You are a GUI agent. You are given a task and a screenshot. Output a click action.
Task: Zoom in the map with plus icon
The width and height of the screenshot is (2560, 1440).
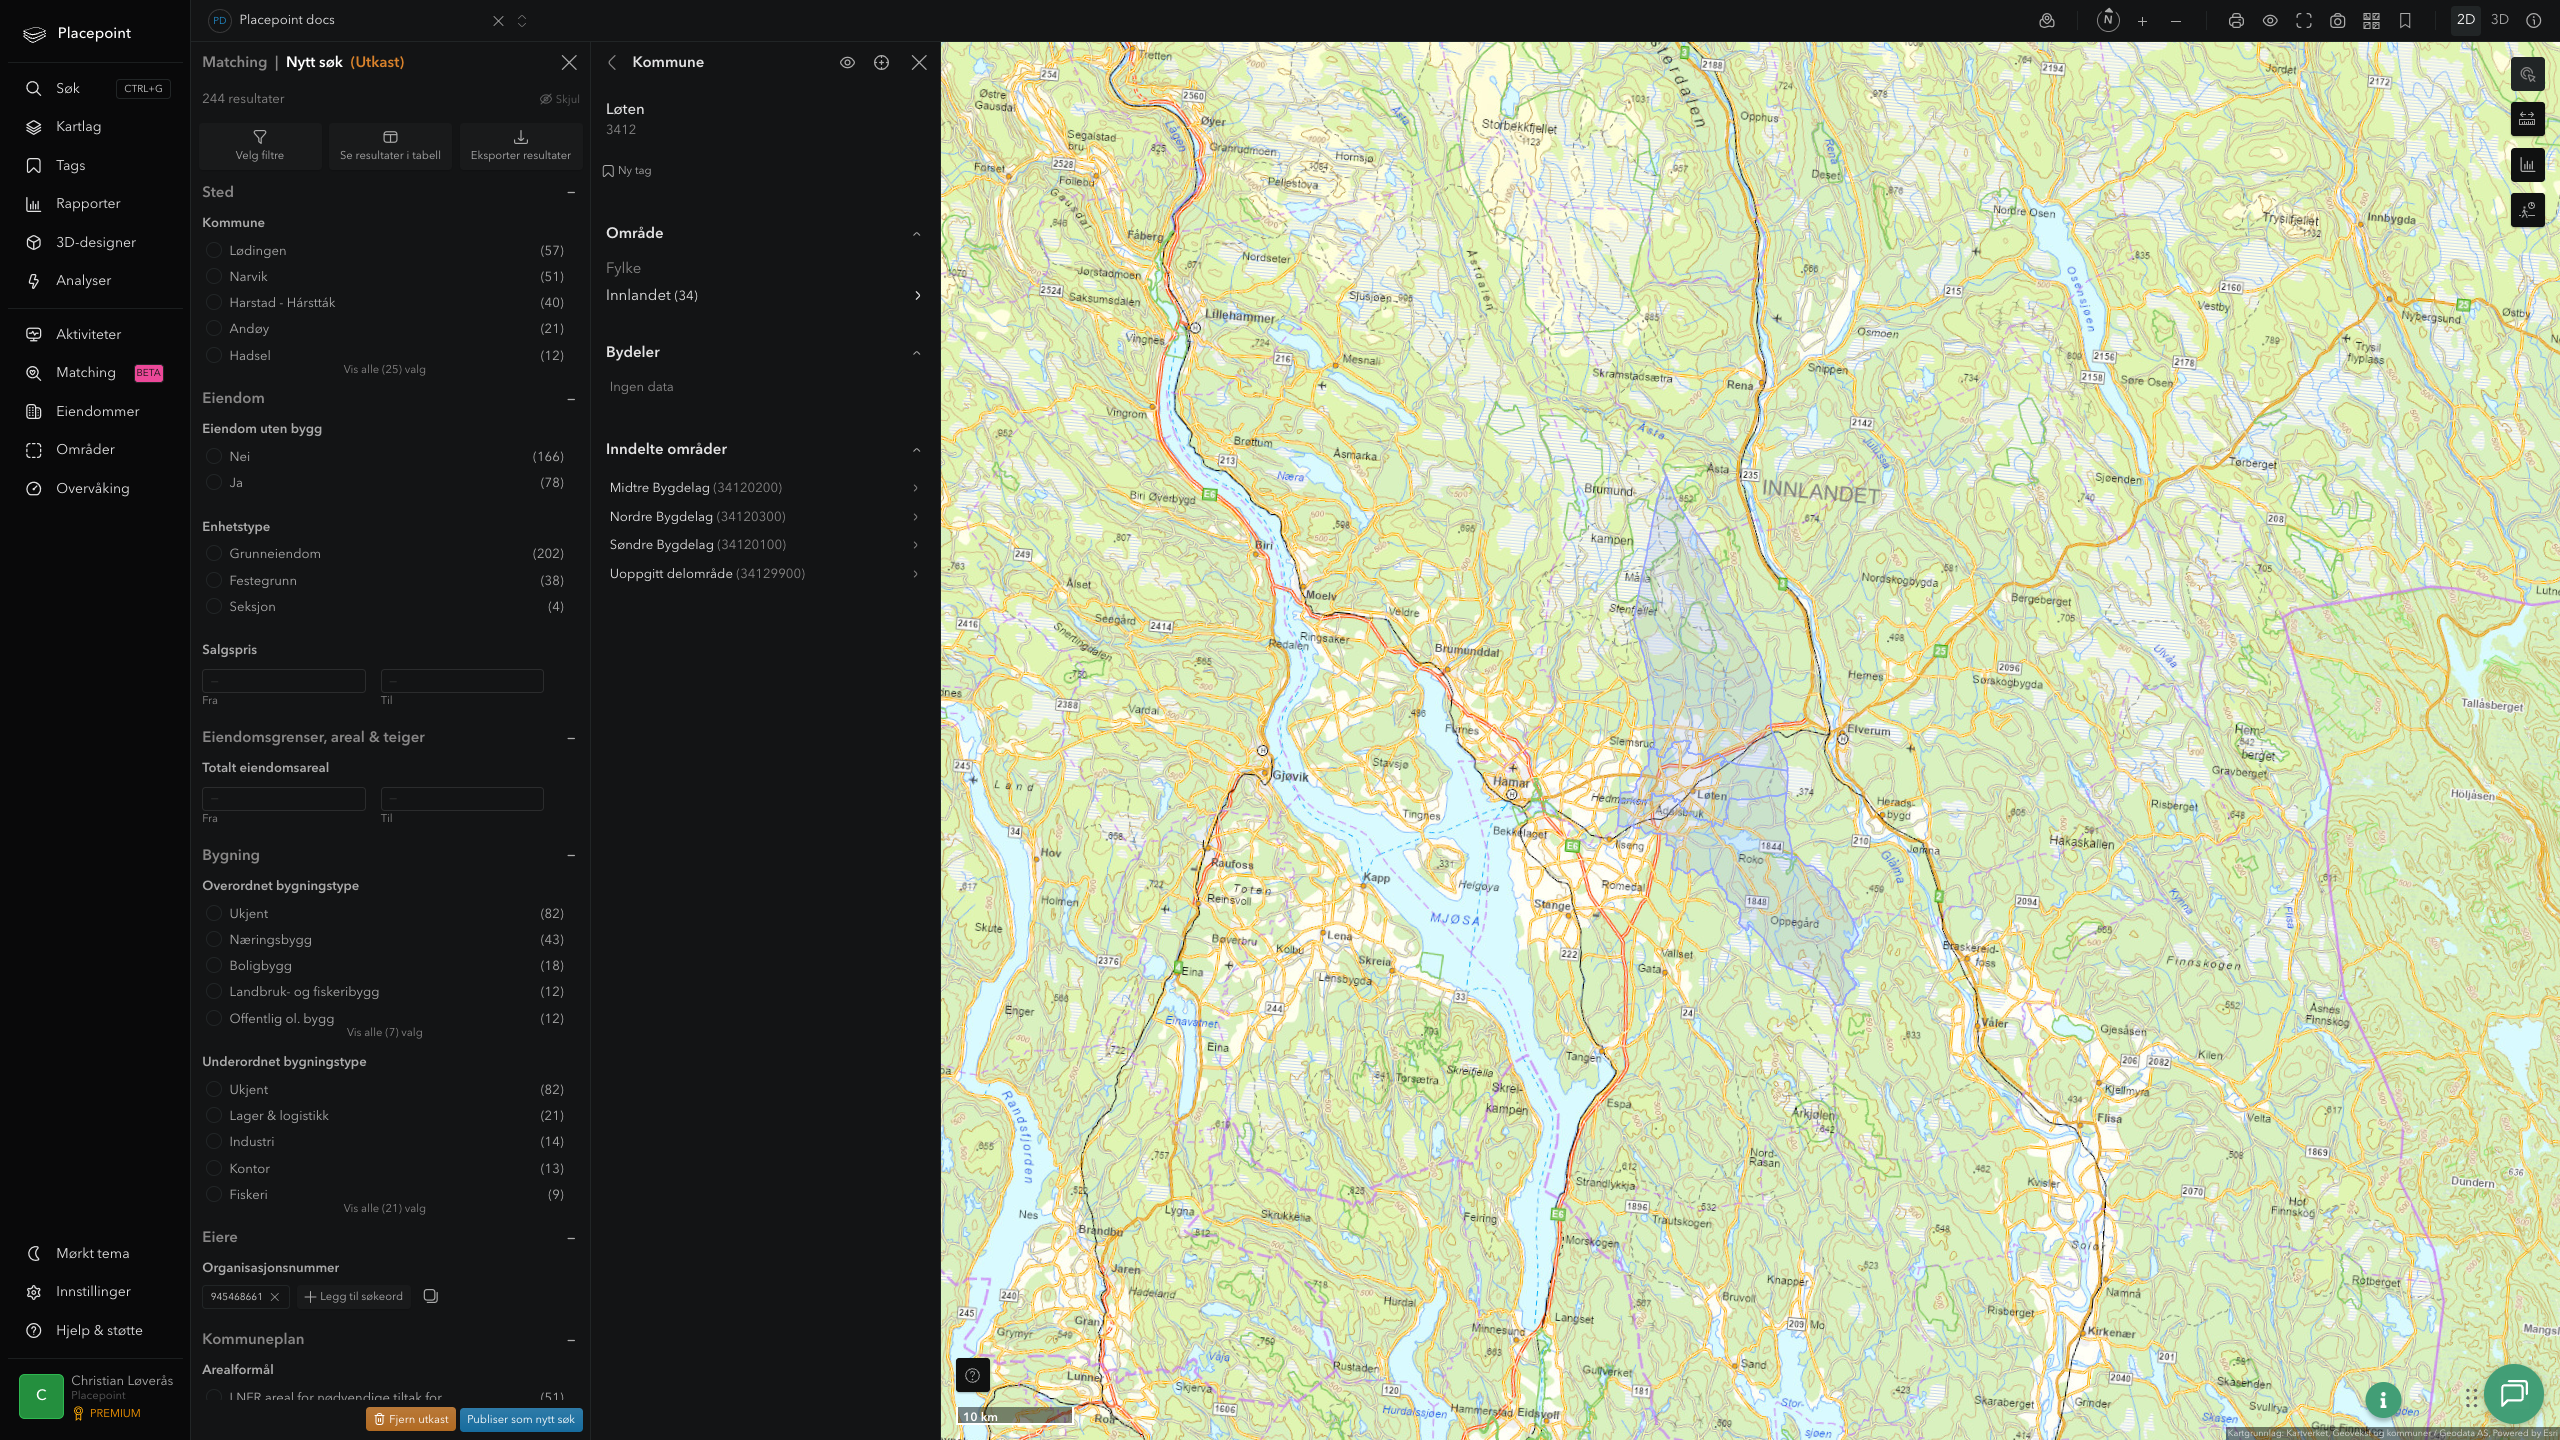[2142, 21]
